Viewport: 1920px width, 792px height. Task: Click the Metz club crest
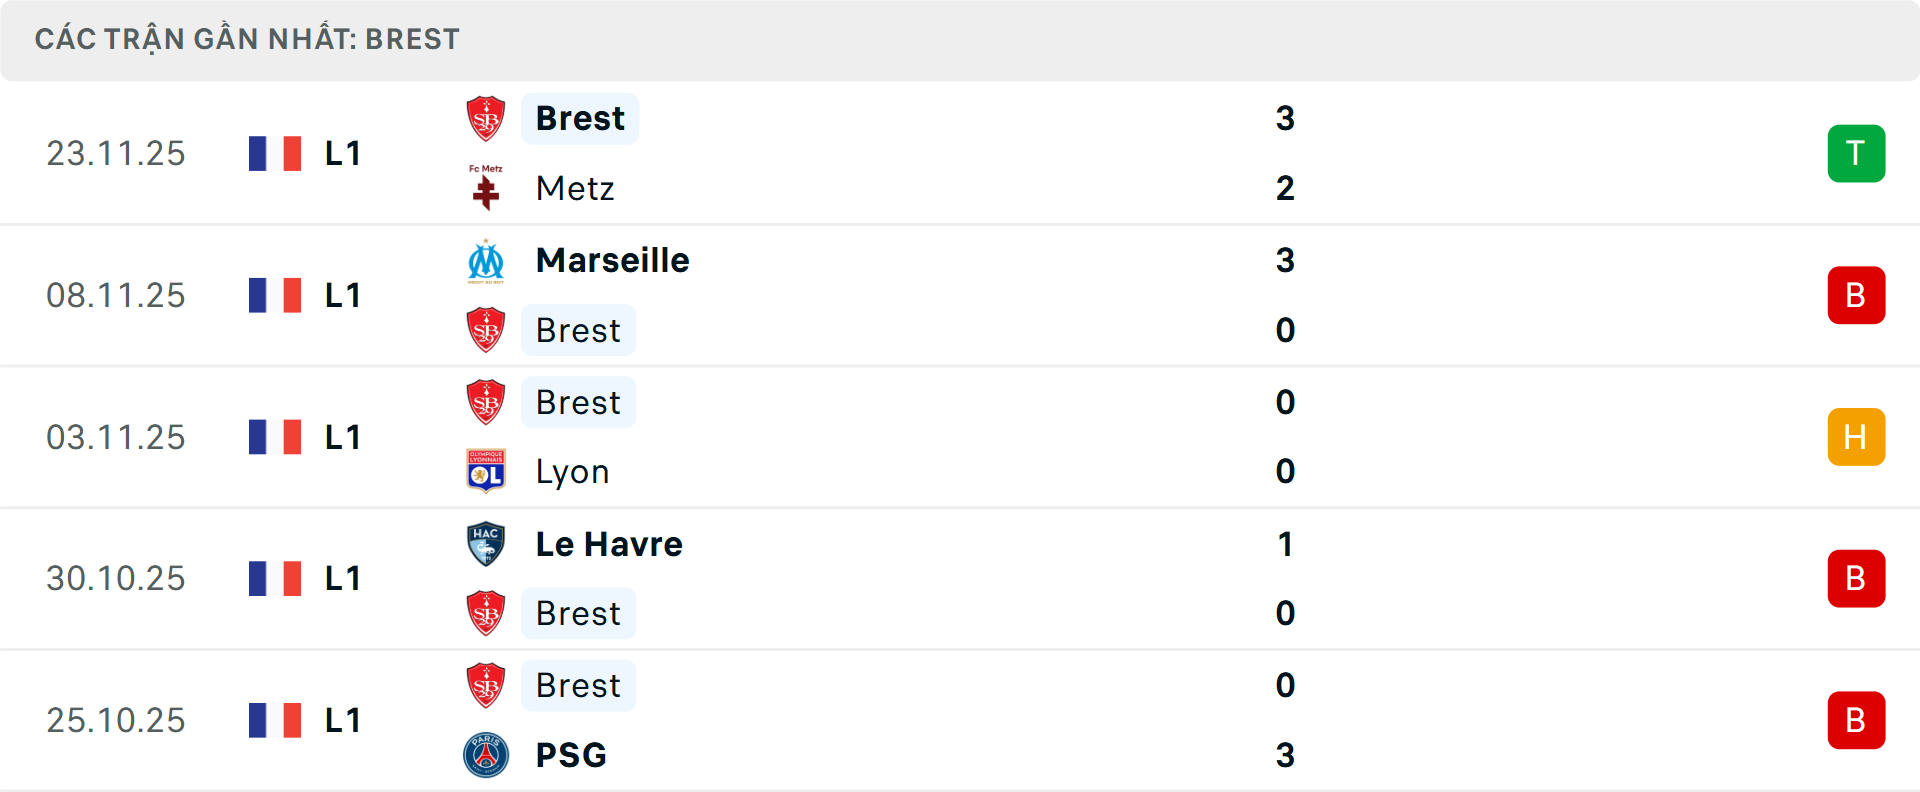click(x=486, y=188)
